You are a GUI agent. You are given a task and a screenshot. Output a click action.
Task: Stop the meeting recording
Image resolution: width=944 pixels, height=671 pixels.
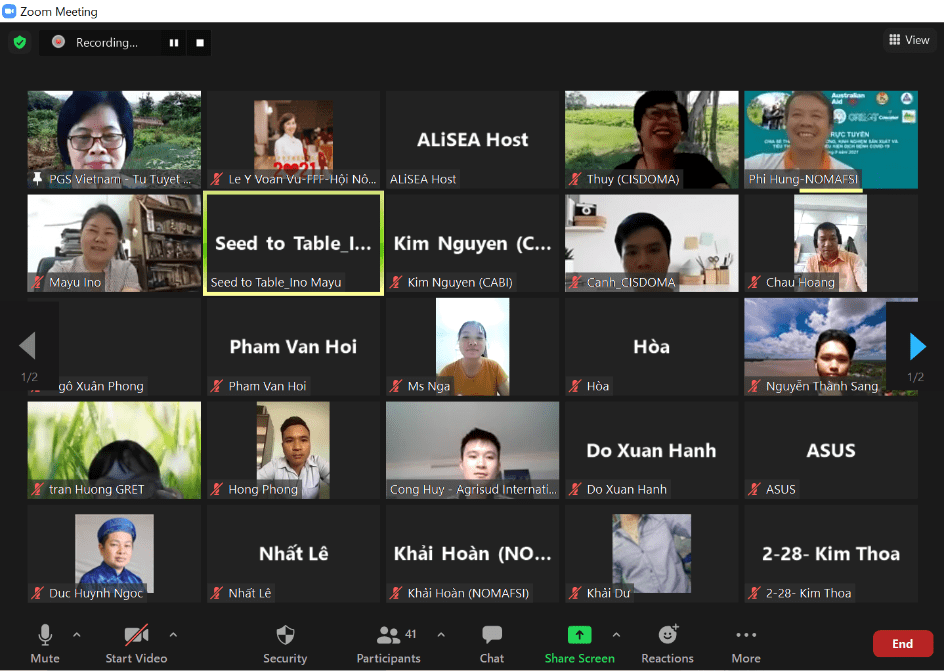(x=200, y=43)
